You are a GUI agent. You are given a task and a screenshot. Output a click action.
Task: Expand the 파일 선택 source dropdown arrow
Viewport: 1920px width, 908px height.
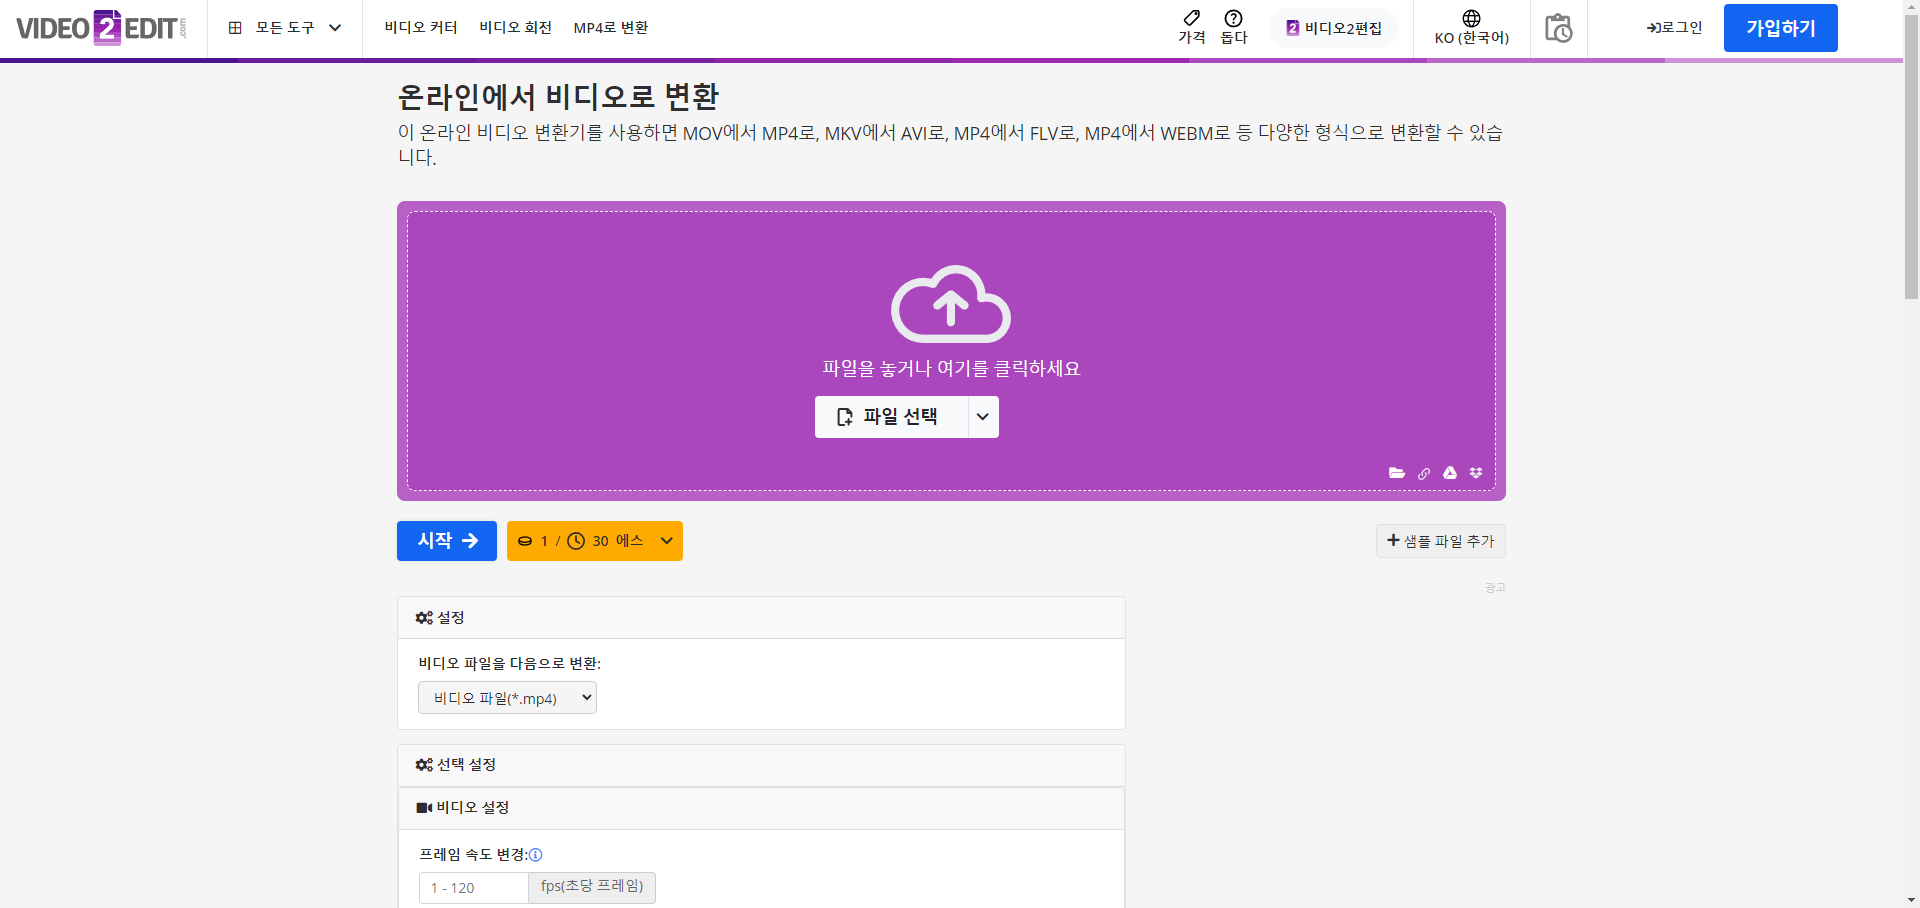(983, 417)
